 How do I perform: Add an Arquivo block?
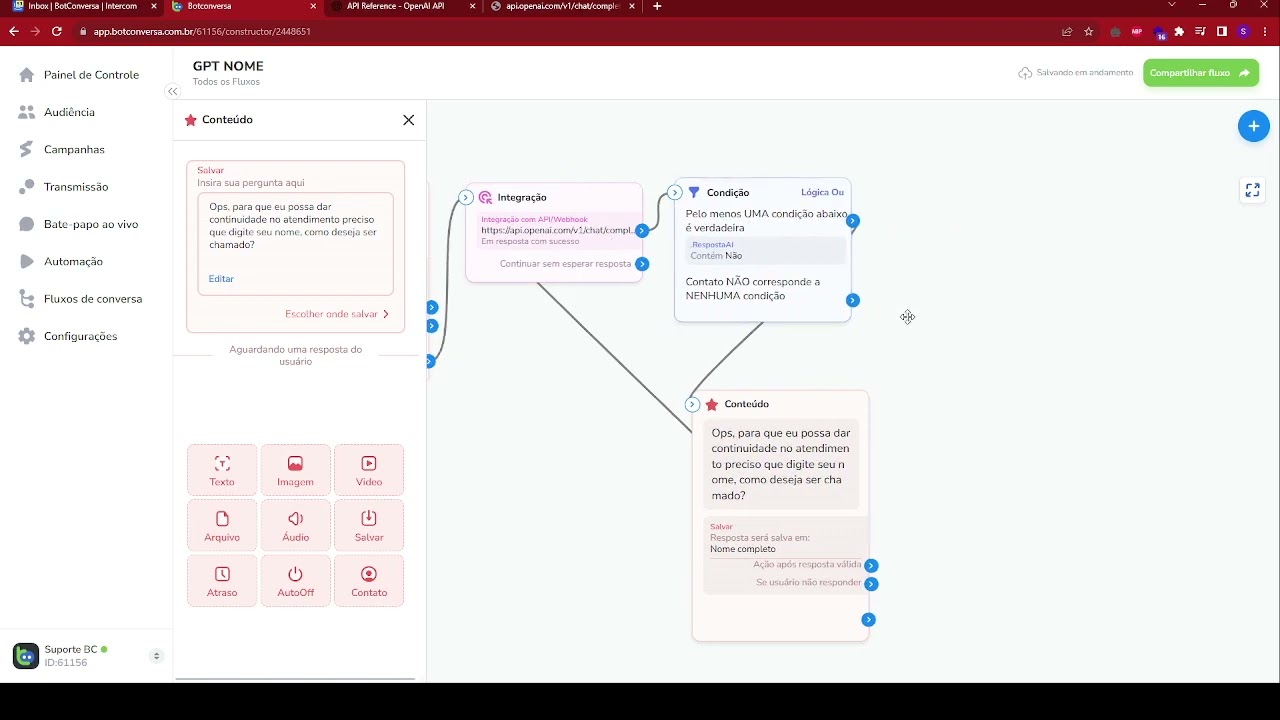point(222,525)
